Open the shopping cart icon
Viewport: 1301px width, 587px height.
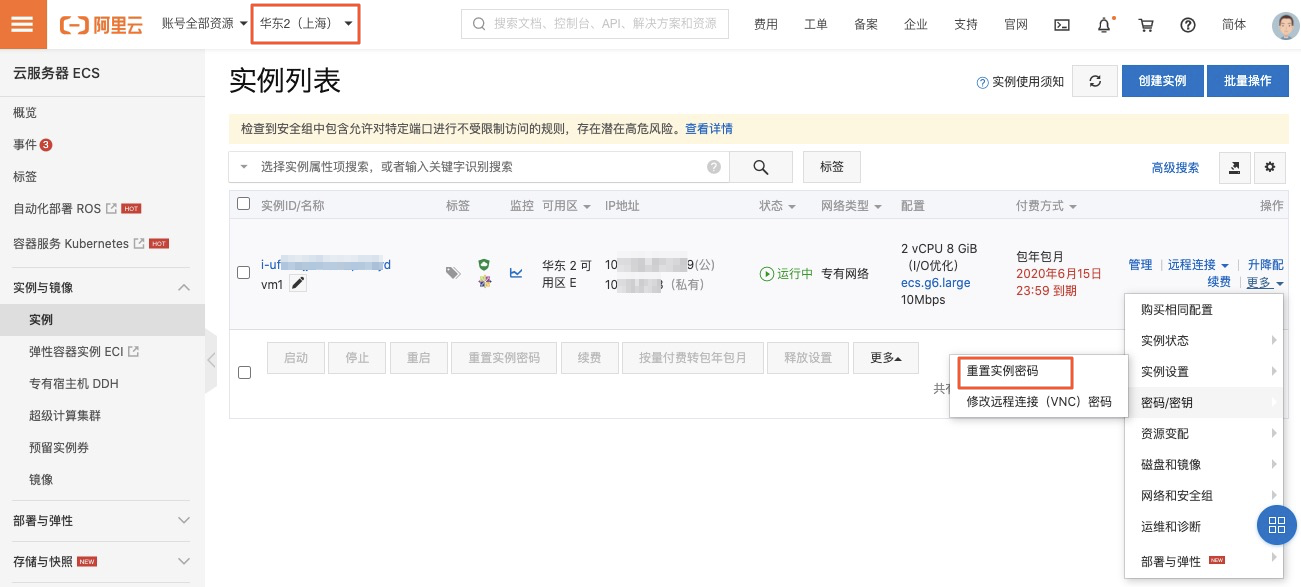[1146, 25]
